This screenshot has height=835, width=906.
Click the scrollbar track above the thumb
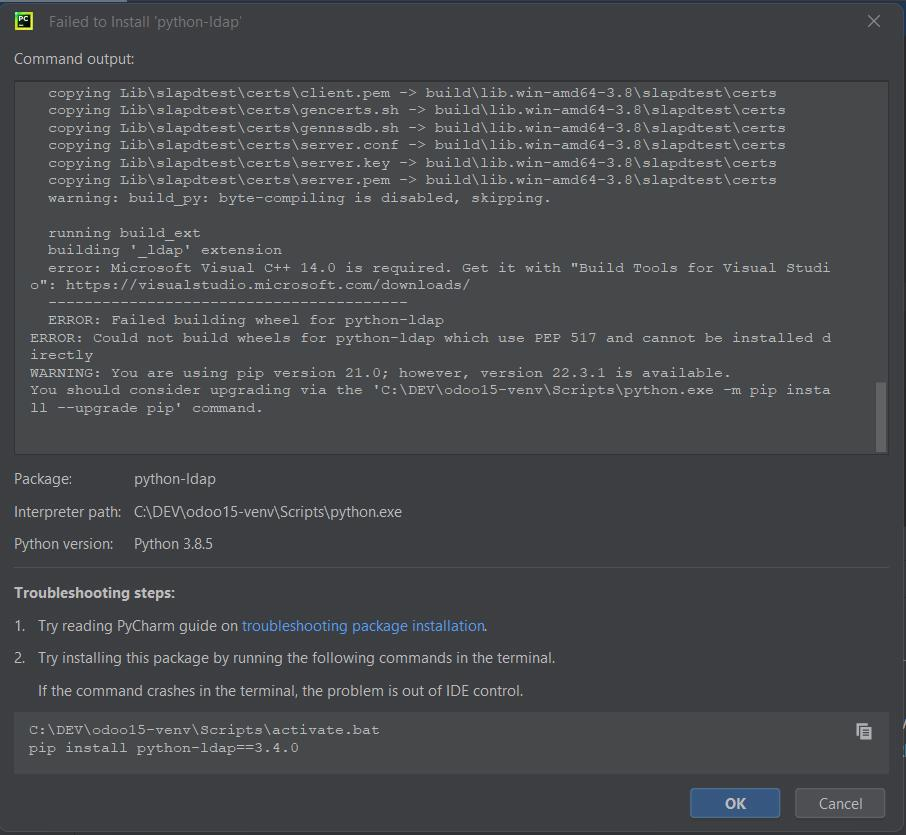point(881,230)
